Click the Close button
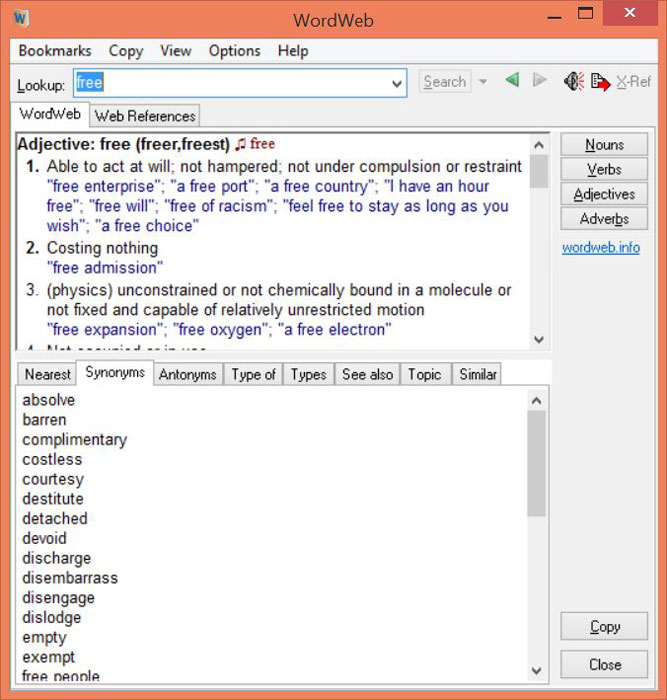Screen dimensions: 667x700 (604, 664)
